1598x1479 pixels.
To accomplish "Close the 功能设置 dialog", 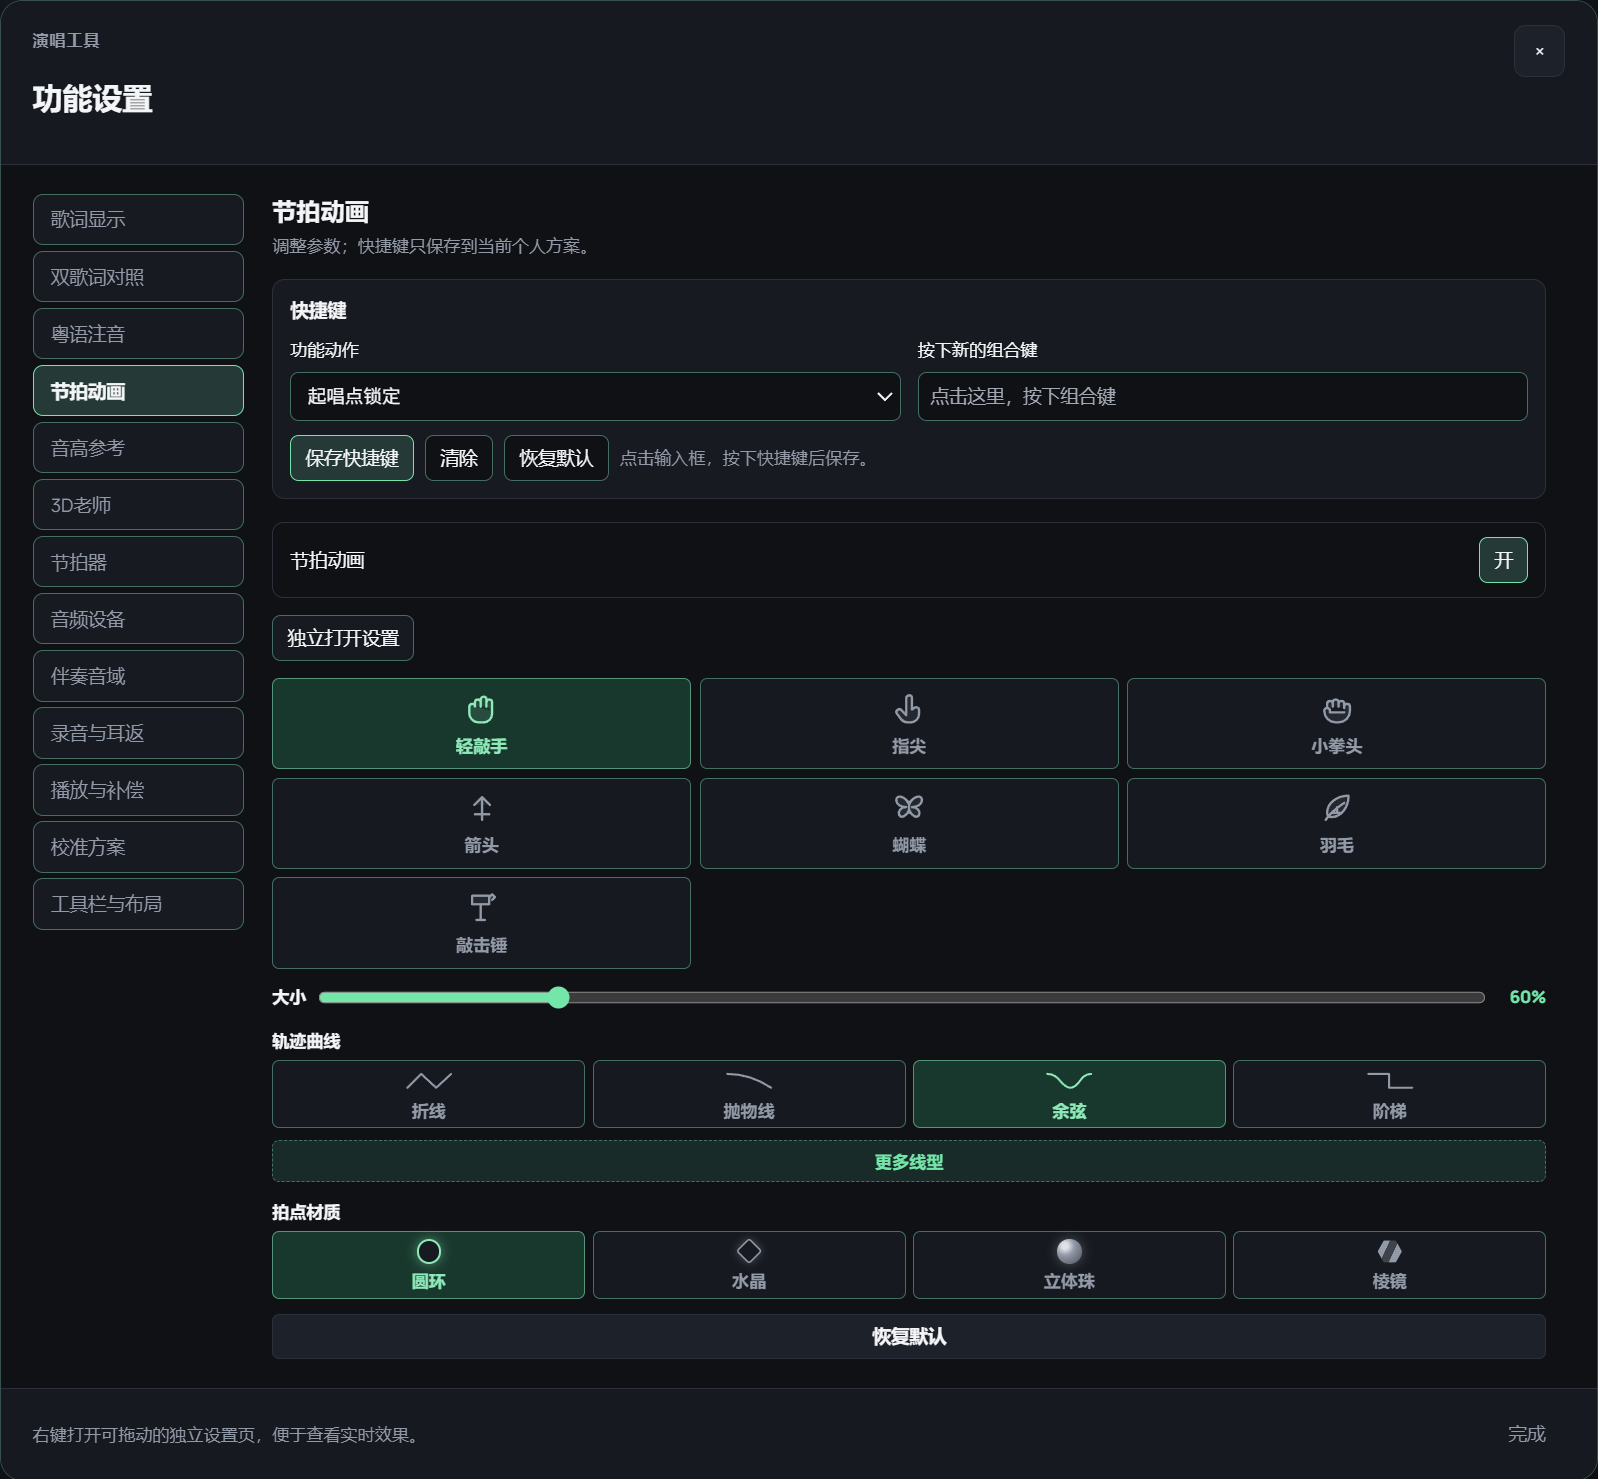I will click(x=1539, y=51).
